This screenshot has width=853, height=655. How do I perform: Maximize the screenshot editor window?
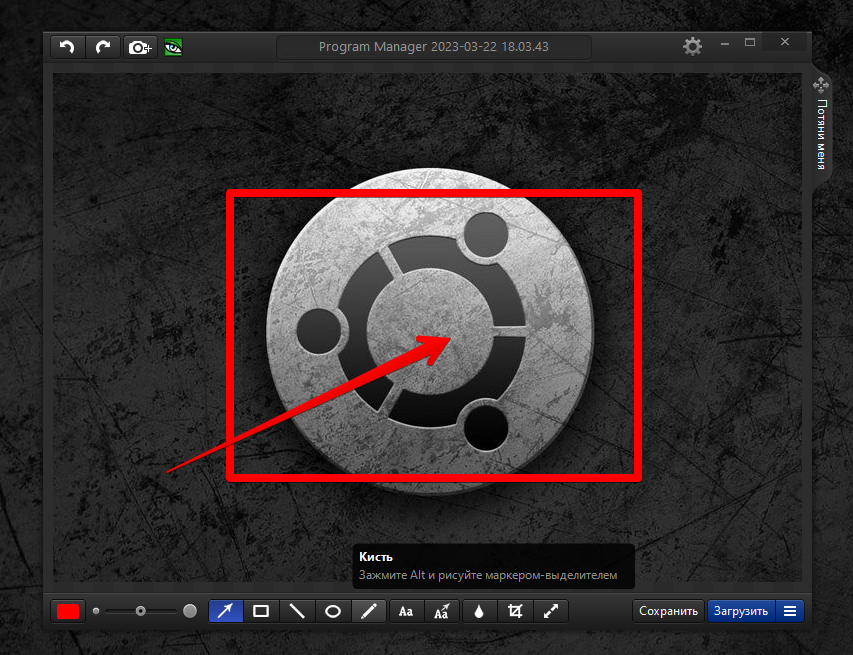pos(750,42)
